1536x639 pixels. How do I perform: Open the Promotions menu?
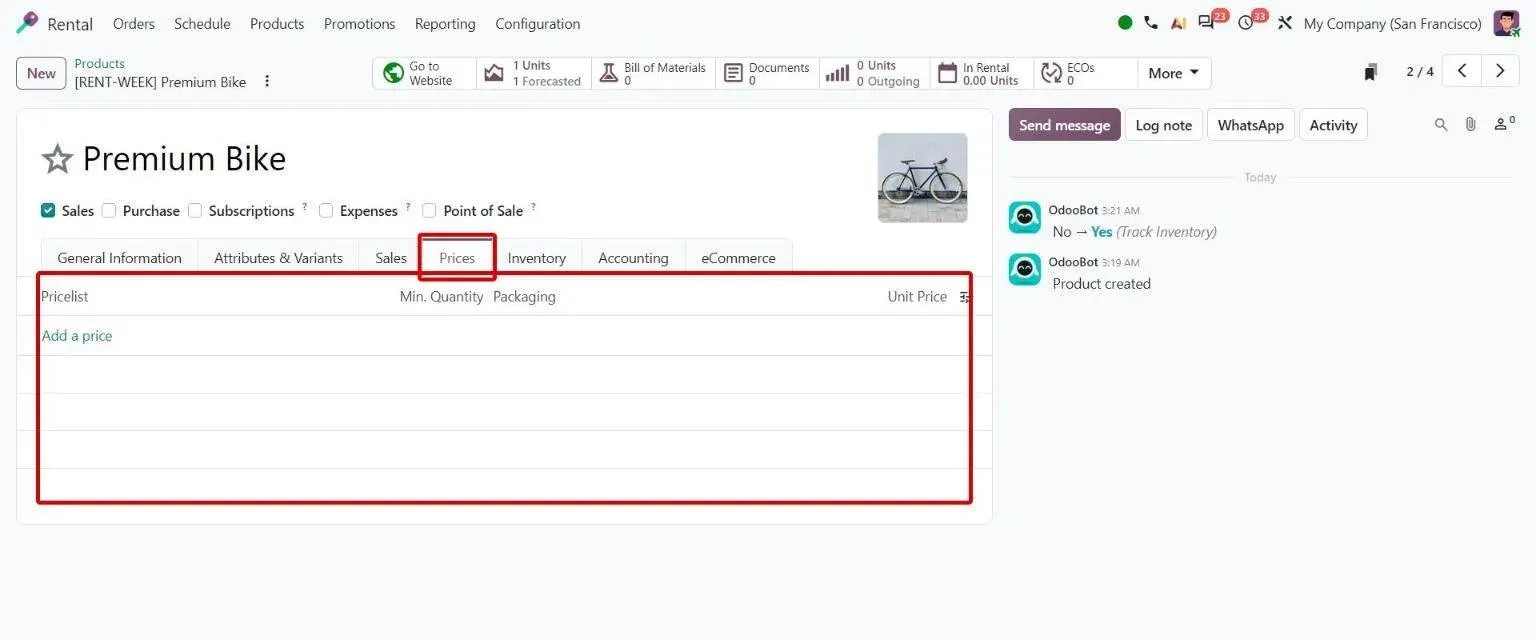(x=360, y=24)
